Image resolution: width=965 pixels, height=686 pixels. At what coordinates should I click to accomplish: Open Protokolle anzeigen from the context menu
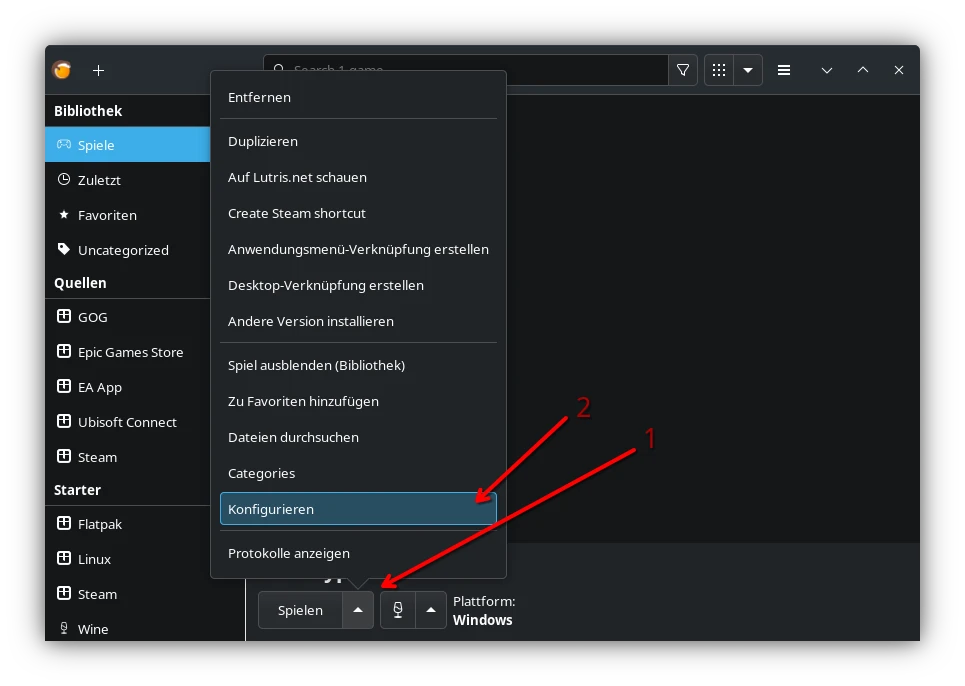[289, 553]
